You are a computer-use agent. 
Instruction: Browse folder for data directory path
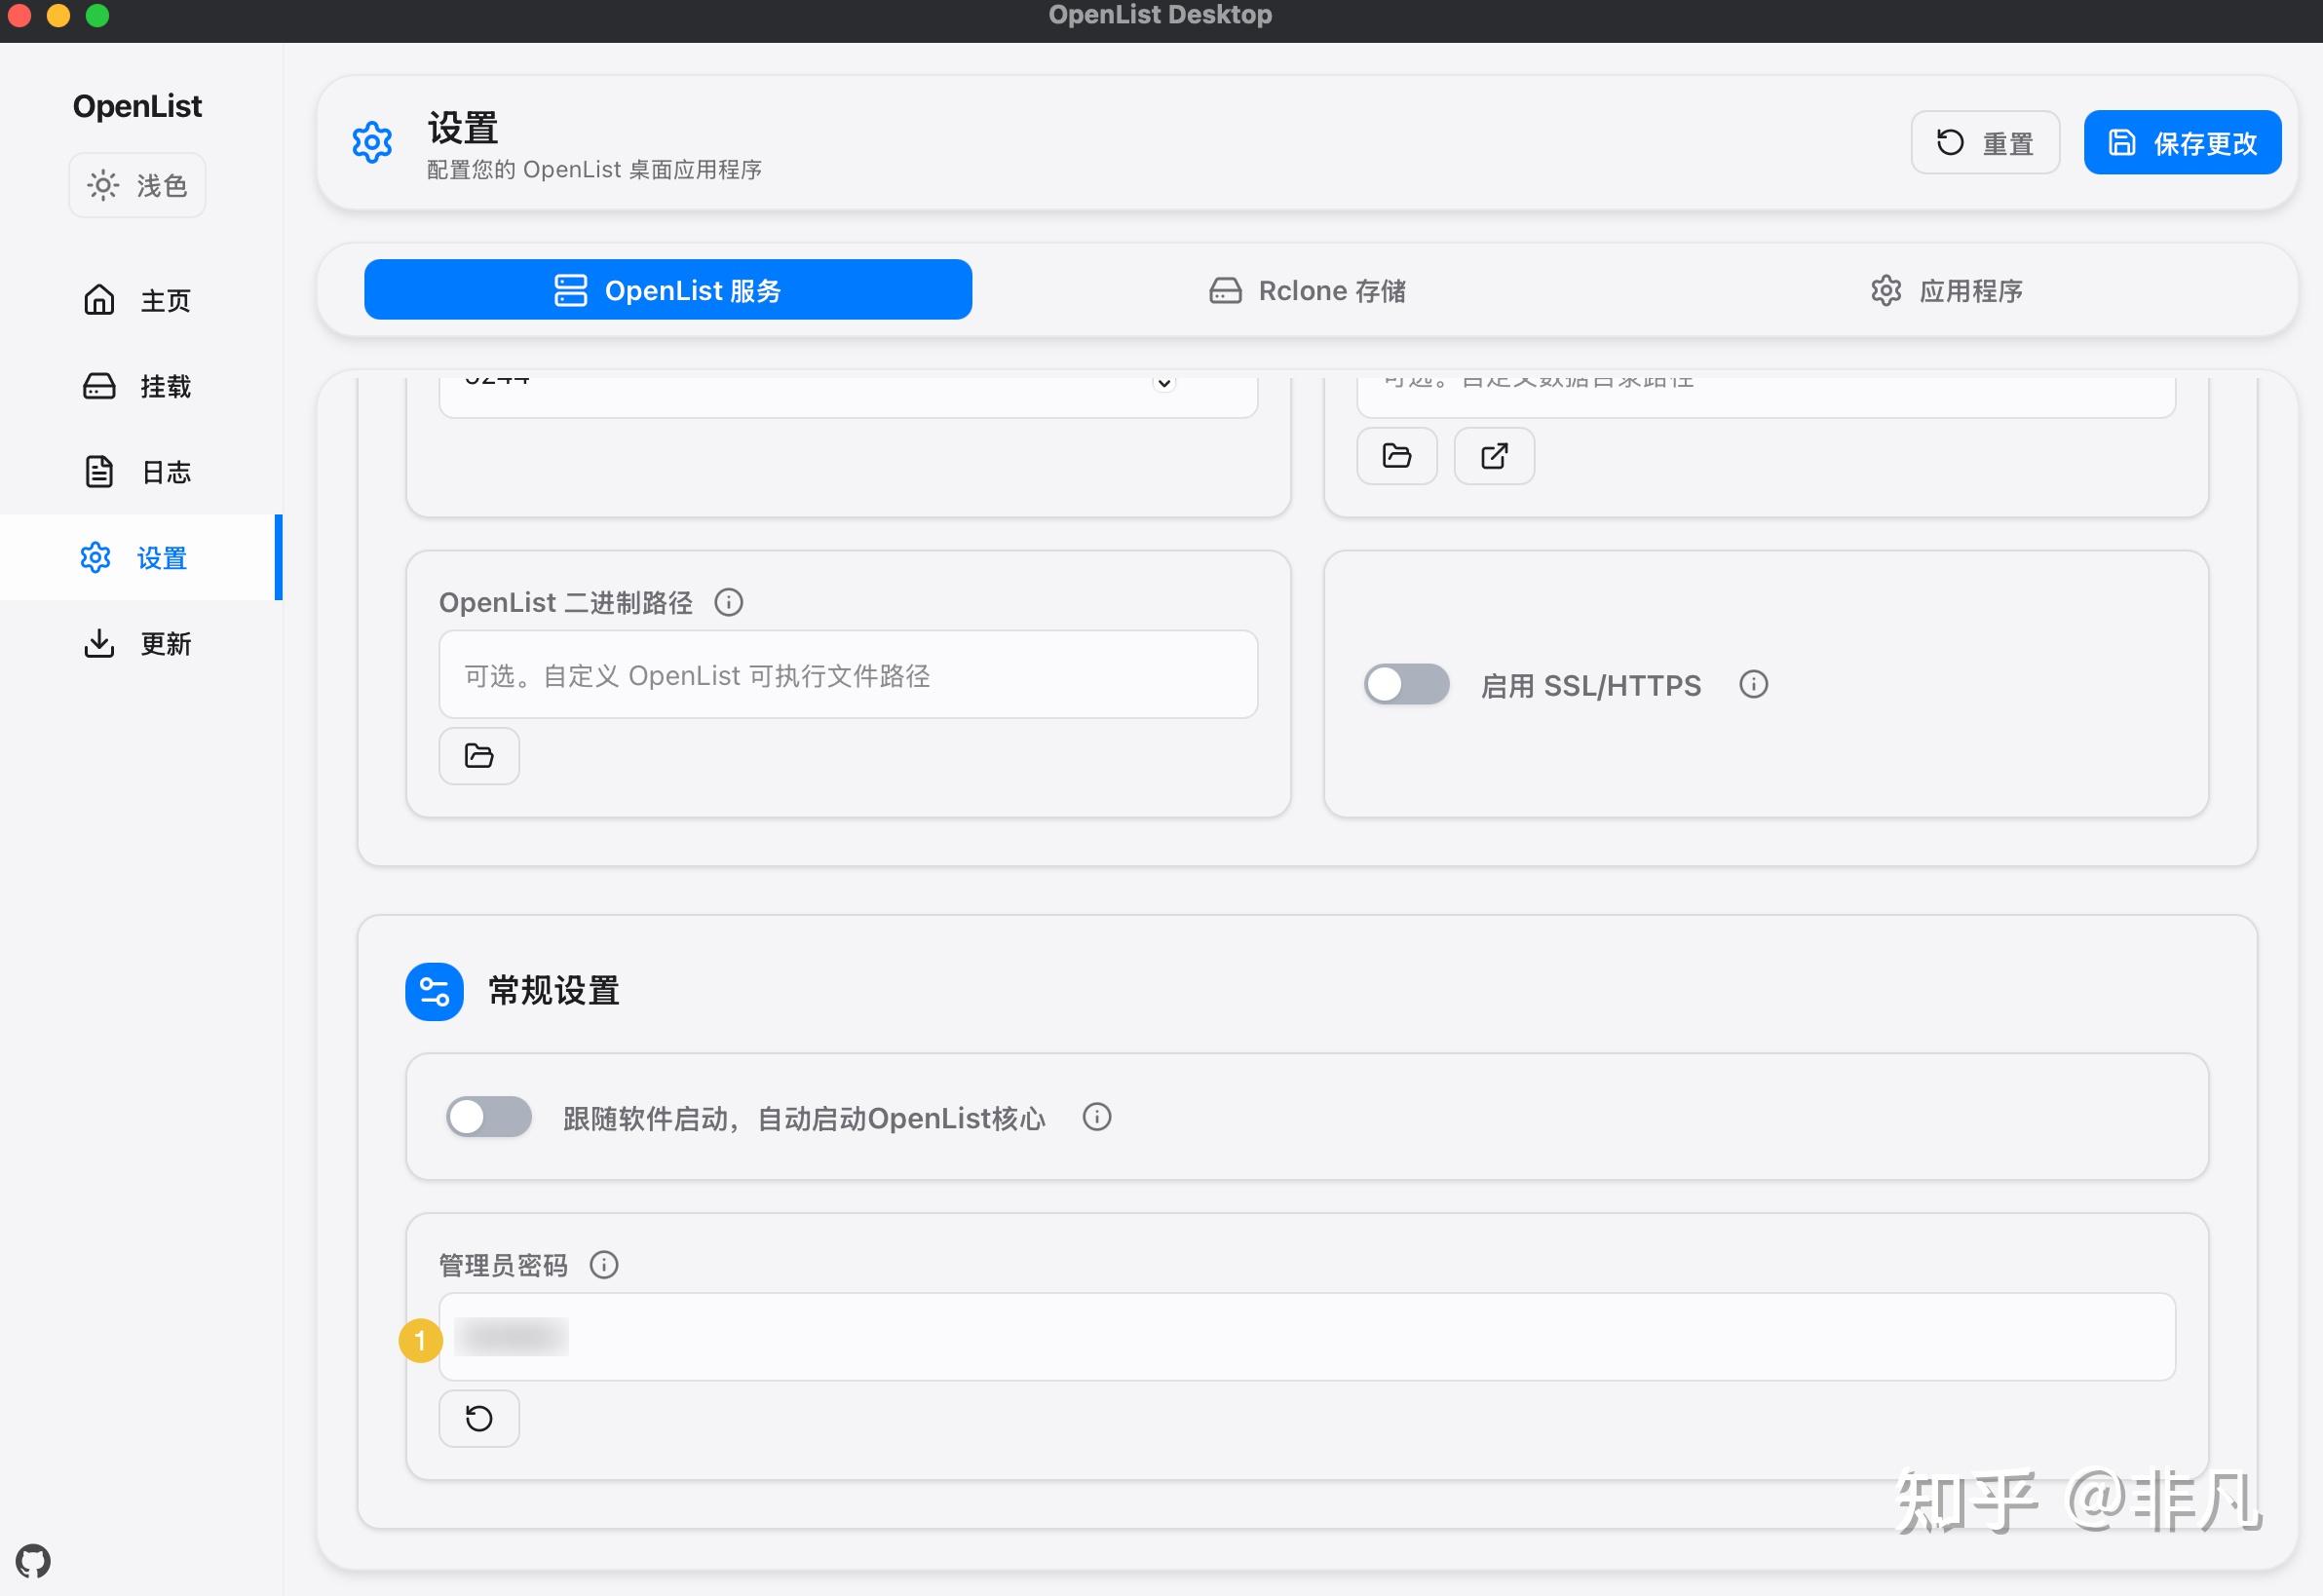coord(1397,456)
